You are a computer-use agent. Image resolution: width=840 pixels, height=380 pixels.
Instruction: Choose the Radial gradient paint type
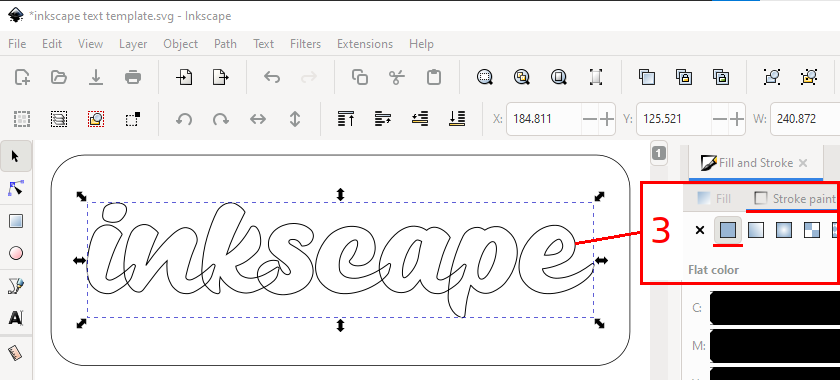(x=783, y=230)
